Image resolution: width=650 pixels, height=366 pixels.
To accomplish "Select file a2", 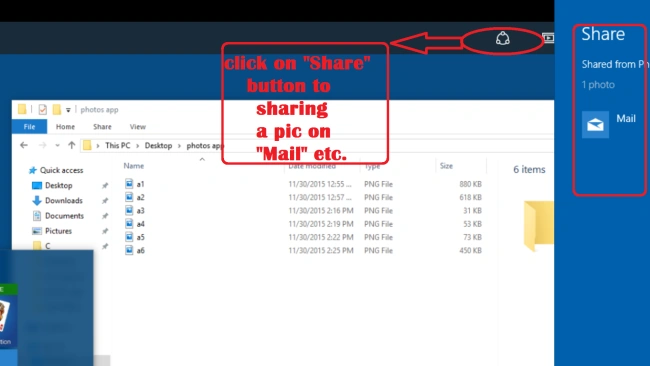I will click(x=141, y=197).
